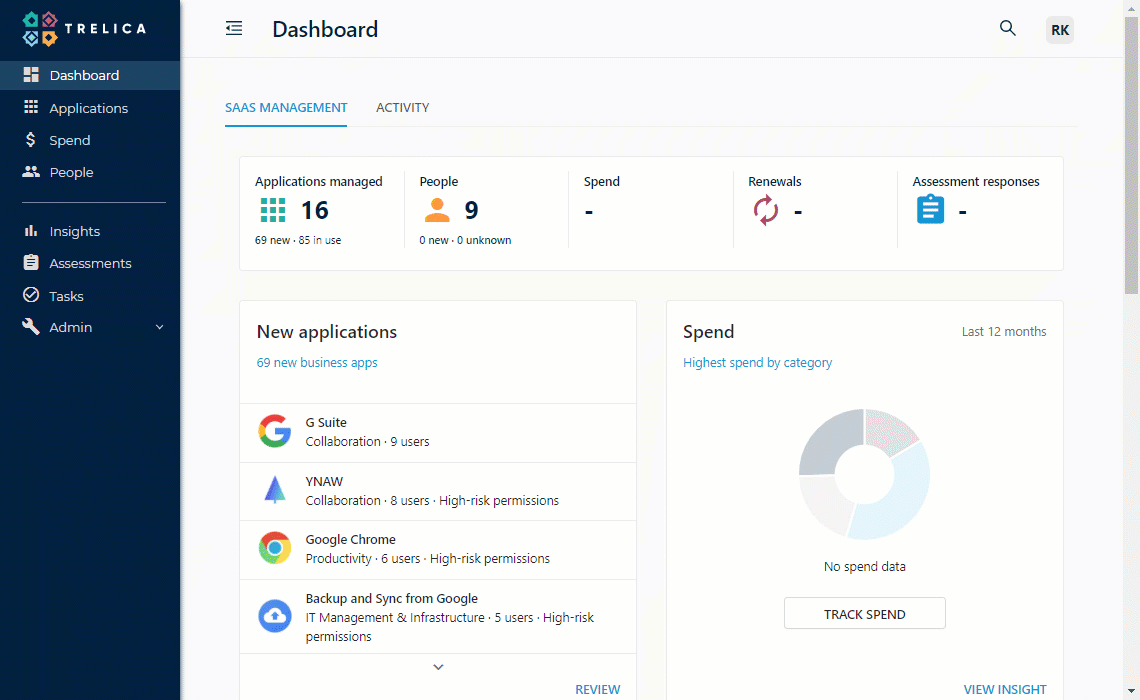Viewport: 1140px width, 700px height.
Task: Click the G Suite Google logo
Action: point(275,431)
